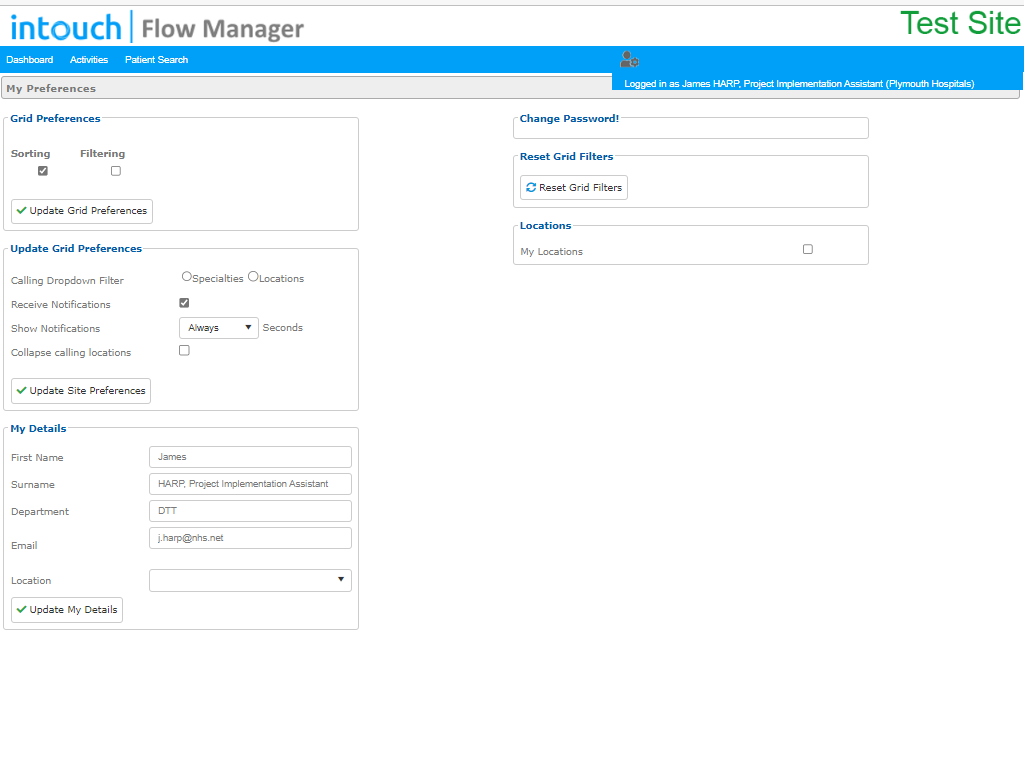
Task: Enable Collapse calling locations checkbox
Action: coord(184,351)
